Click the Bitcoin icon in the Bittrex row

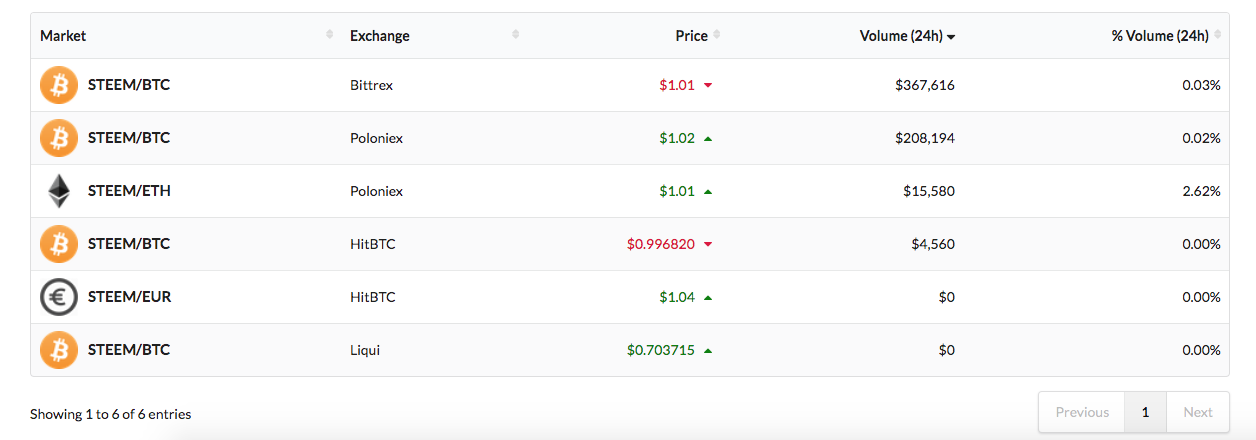coord(59,85)
